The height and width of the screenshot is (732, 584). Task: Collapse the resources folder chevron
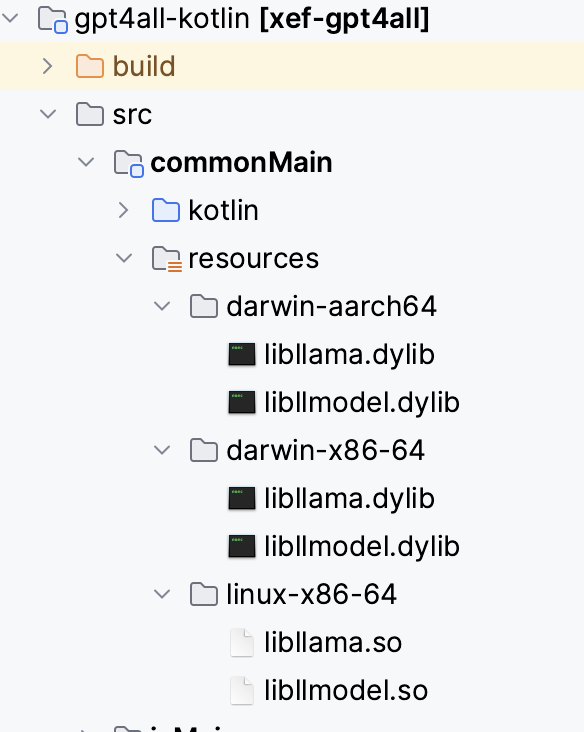pos(124,258)
